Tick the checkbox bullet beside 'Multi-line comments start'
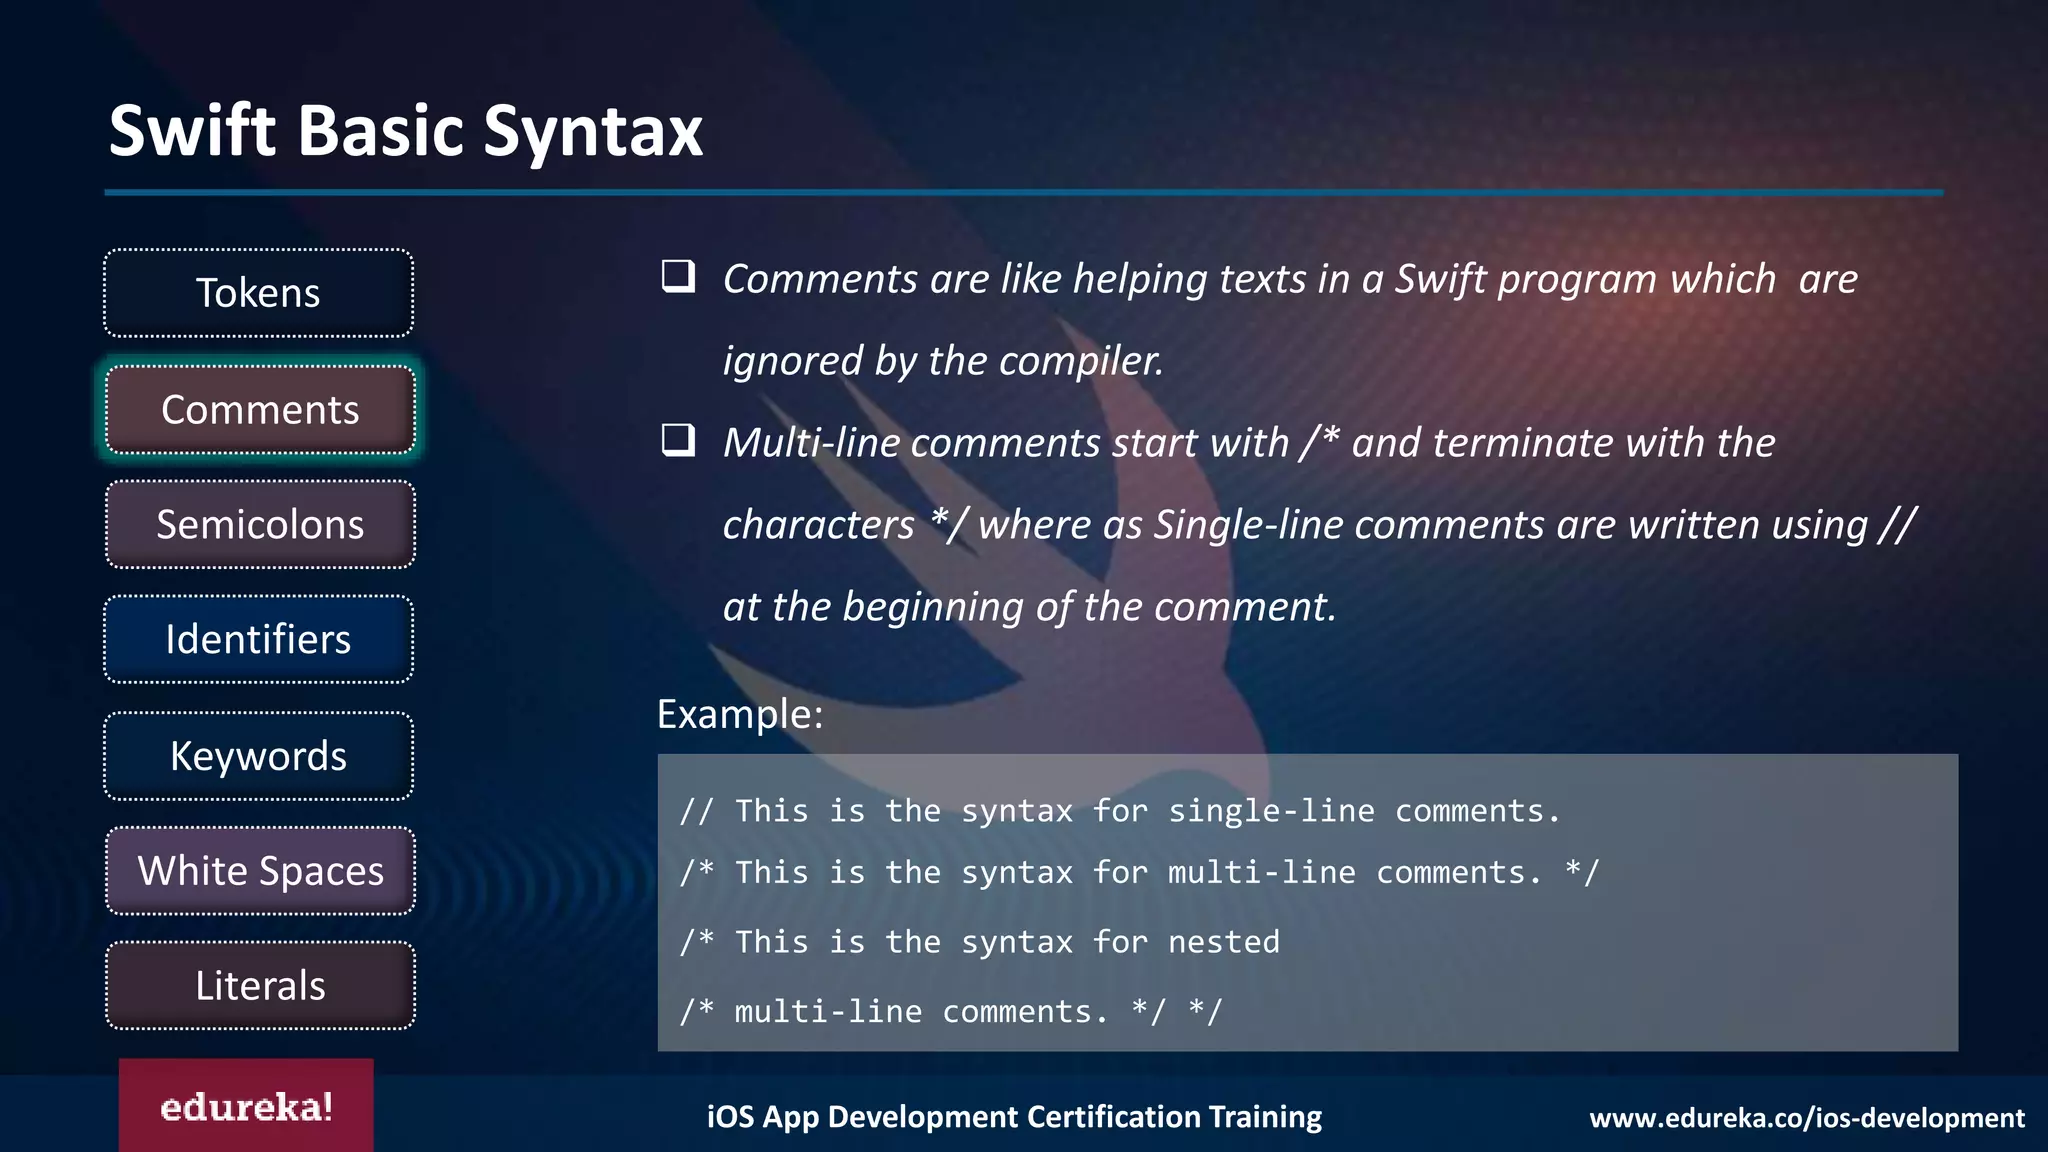 coord(678,440)
